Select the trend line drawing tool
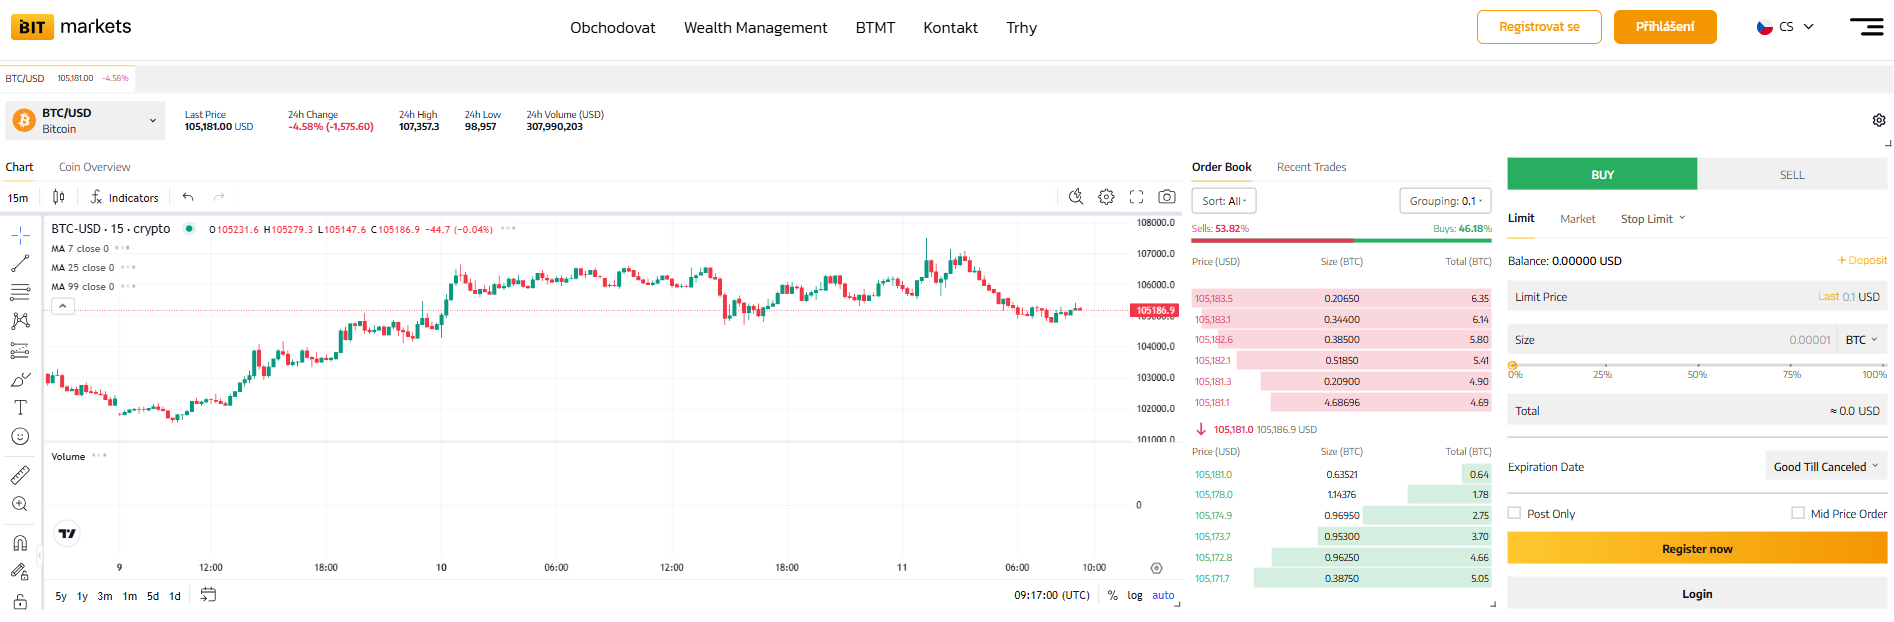The height and width of the screenshot is (622, 1894). [20, 264]
